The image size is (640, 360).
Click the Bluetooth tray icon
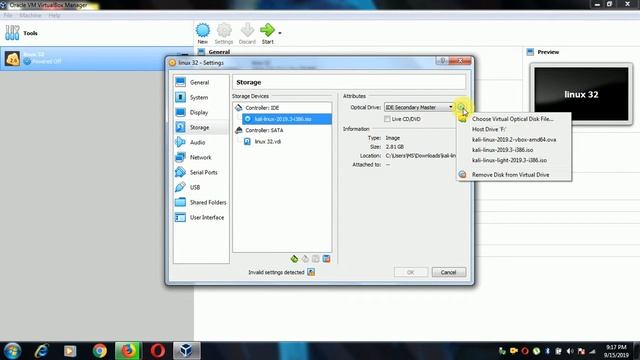click(x=547, y=351)
